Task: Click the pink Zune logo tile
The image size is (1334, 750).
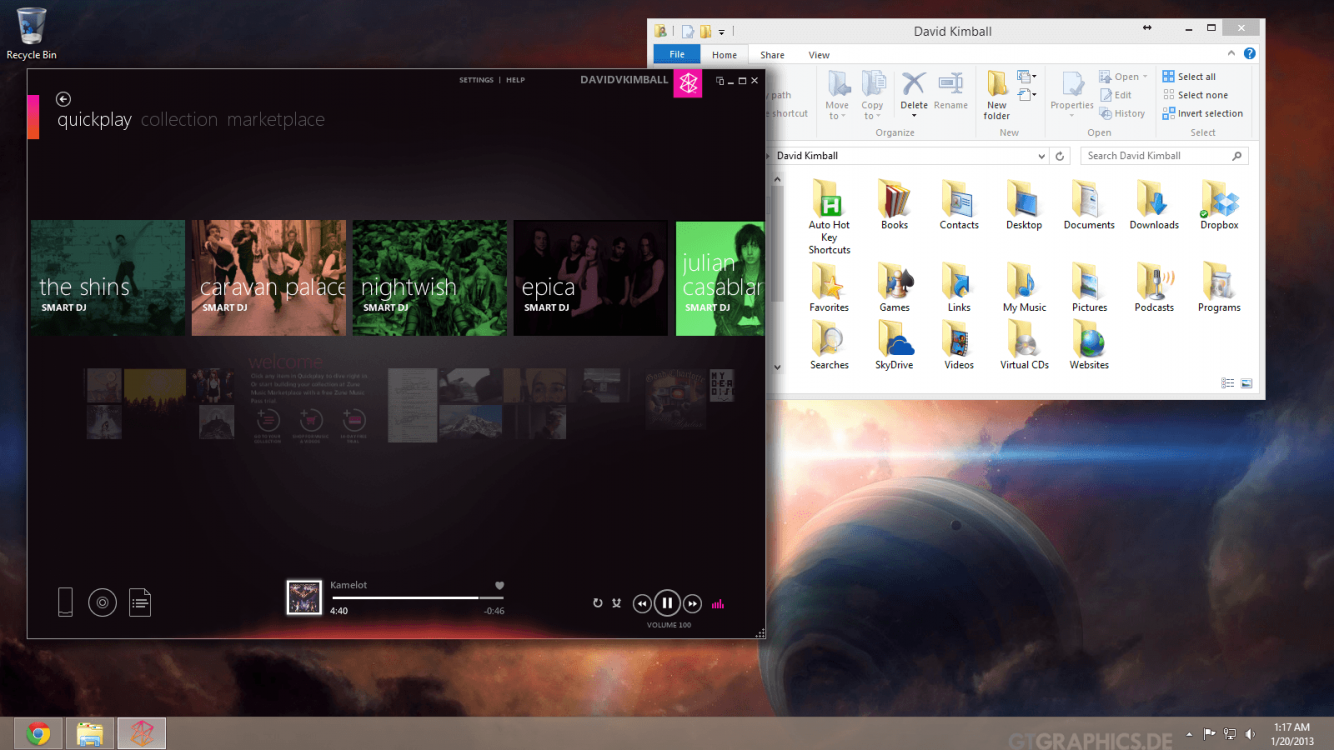Action: [688, 84]
